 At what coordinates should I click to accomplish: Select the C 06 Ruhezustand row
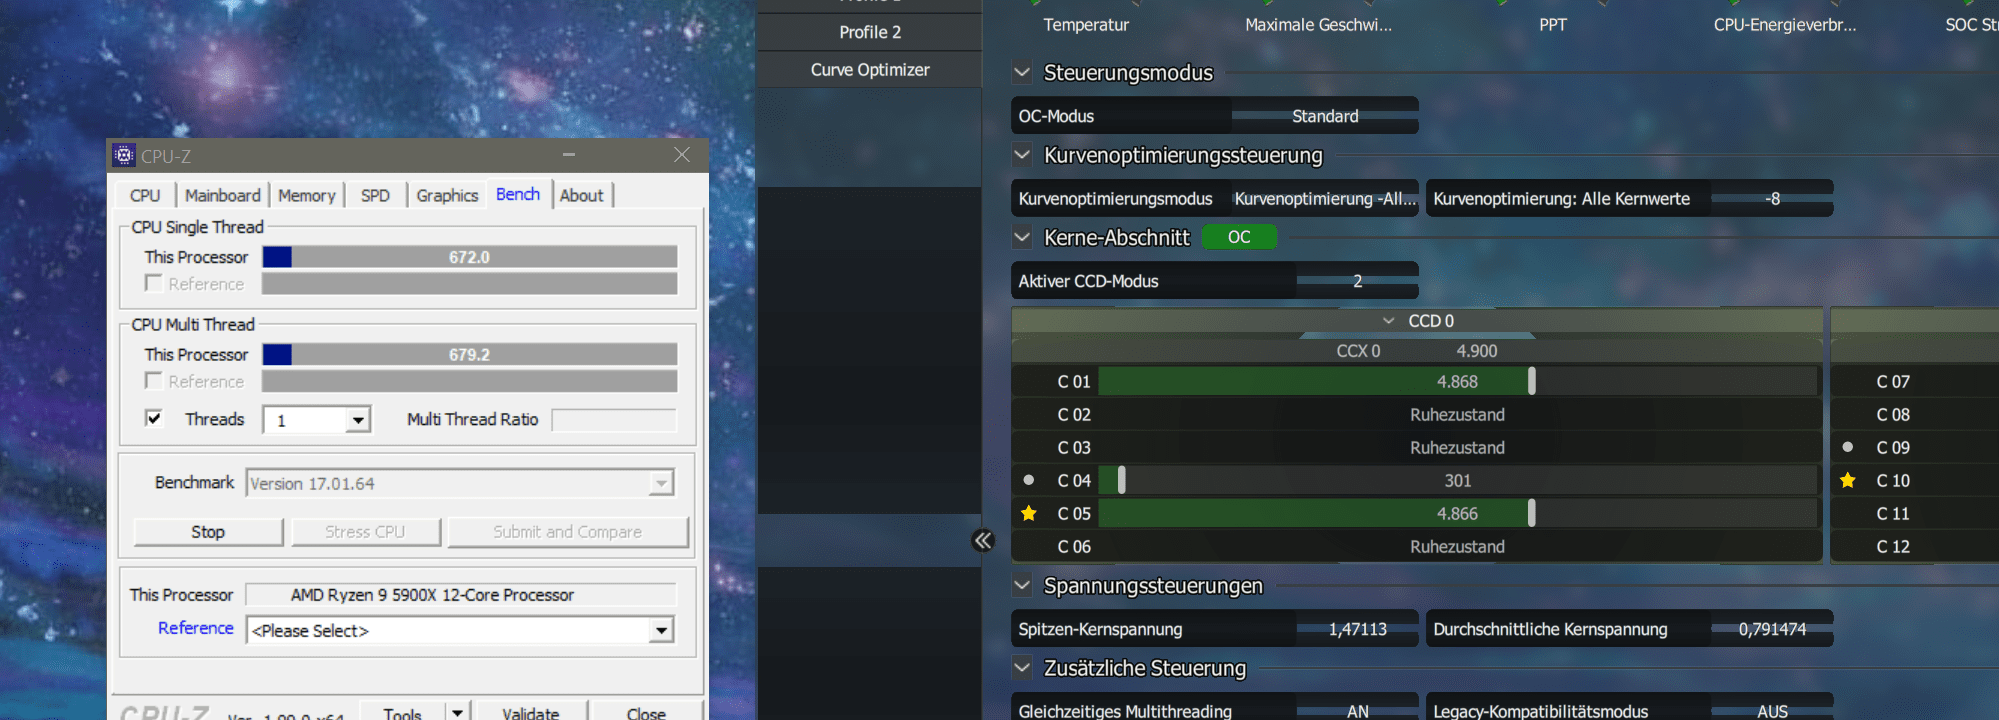click(1417, 546)
